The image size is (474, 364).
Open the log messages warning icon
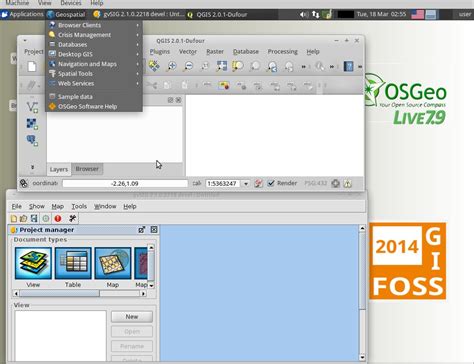(x=348, y=183)
